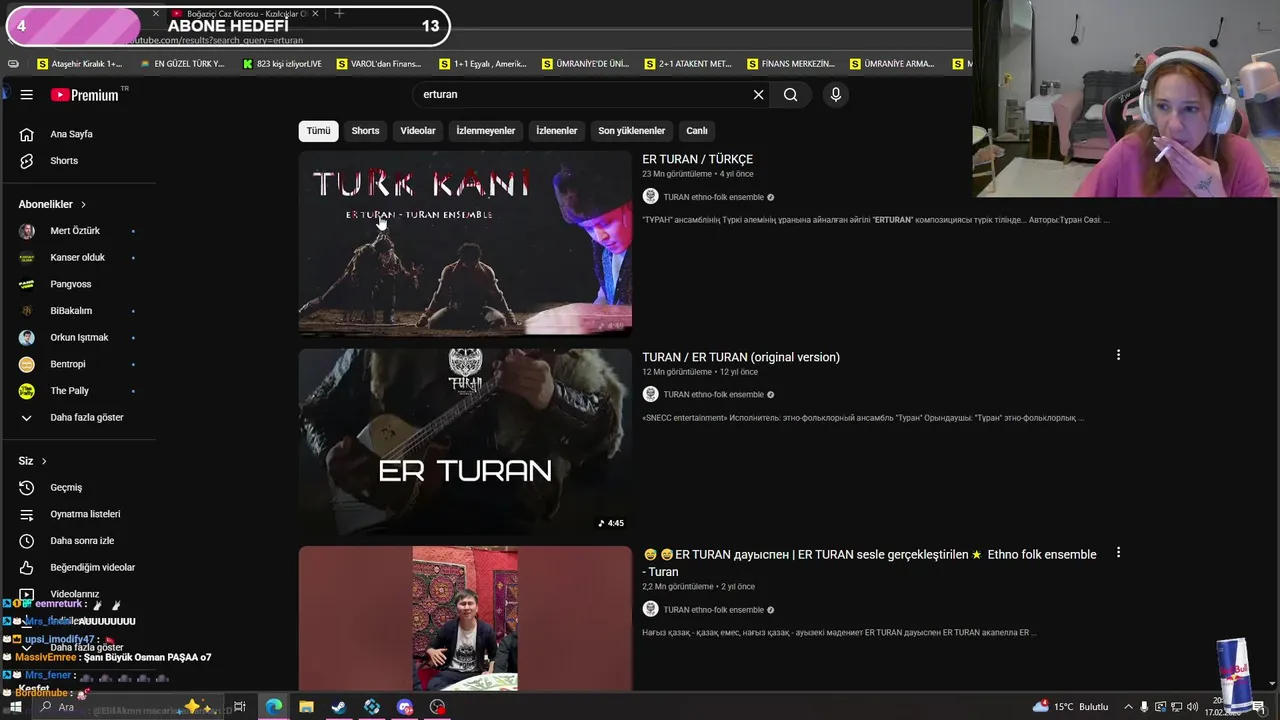The width and height of the screenshot is (1280, 720).
Task: Open Orkun Işıtmak subscription channel
Action: click(79, 337)
